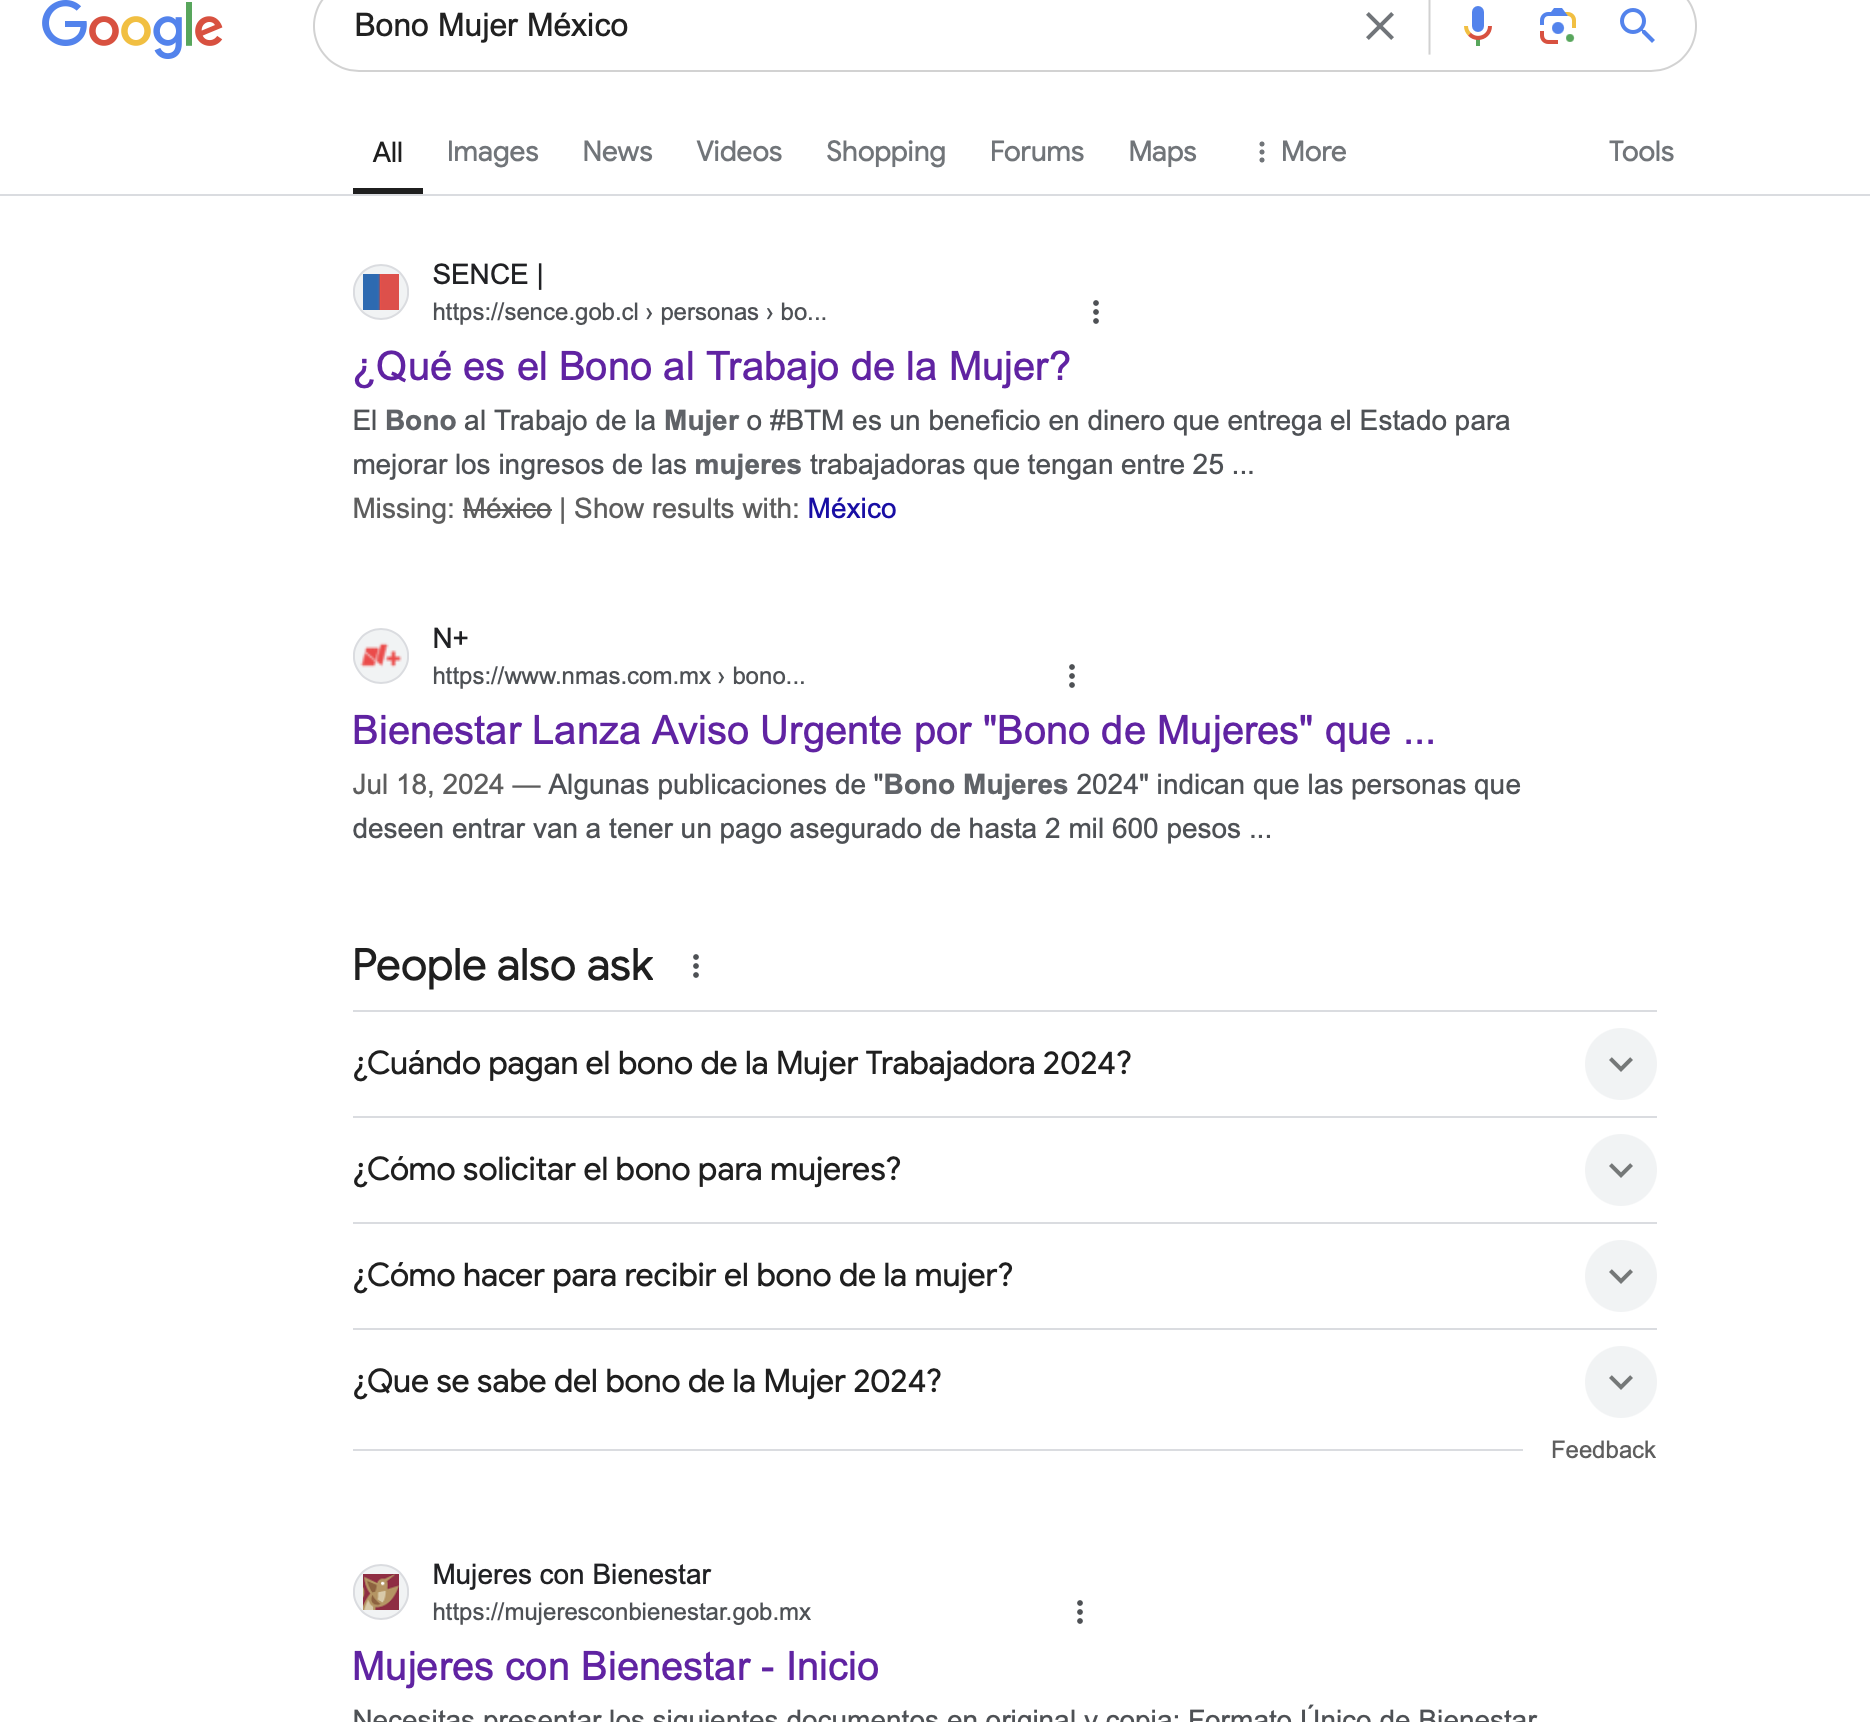1870x1722 pixels.
Task: Start voice search with microphone icon
Action: click(1477, 26)
